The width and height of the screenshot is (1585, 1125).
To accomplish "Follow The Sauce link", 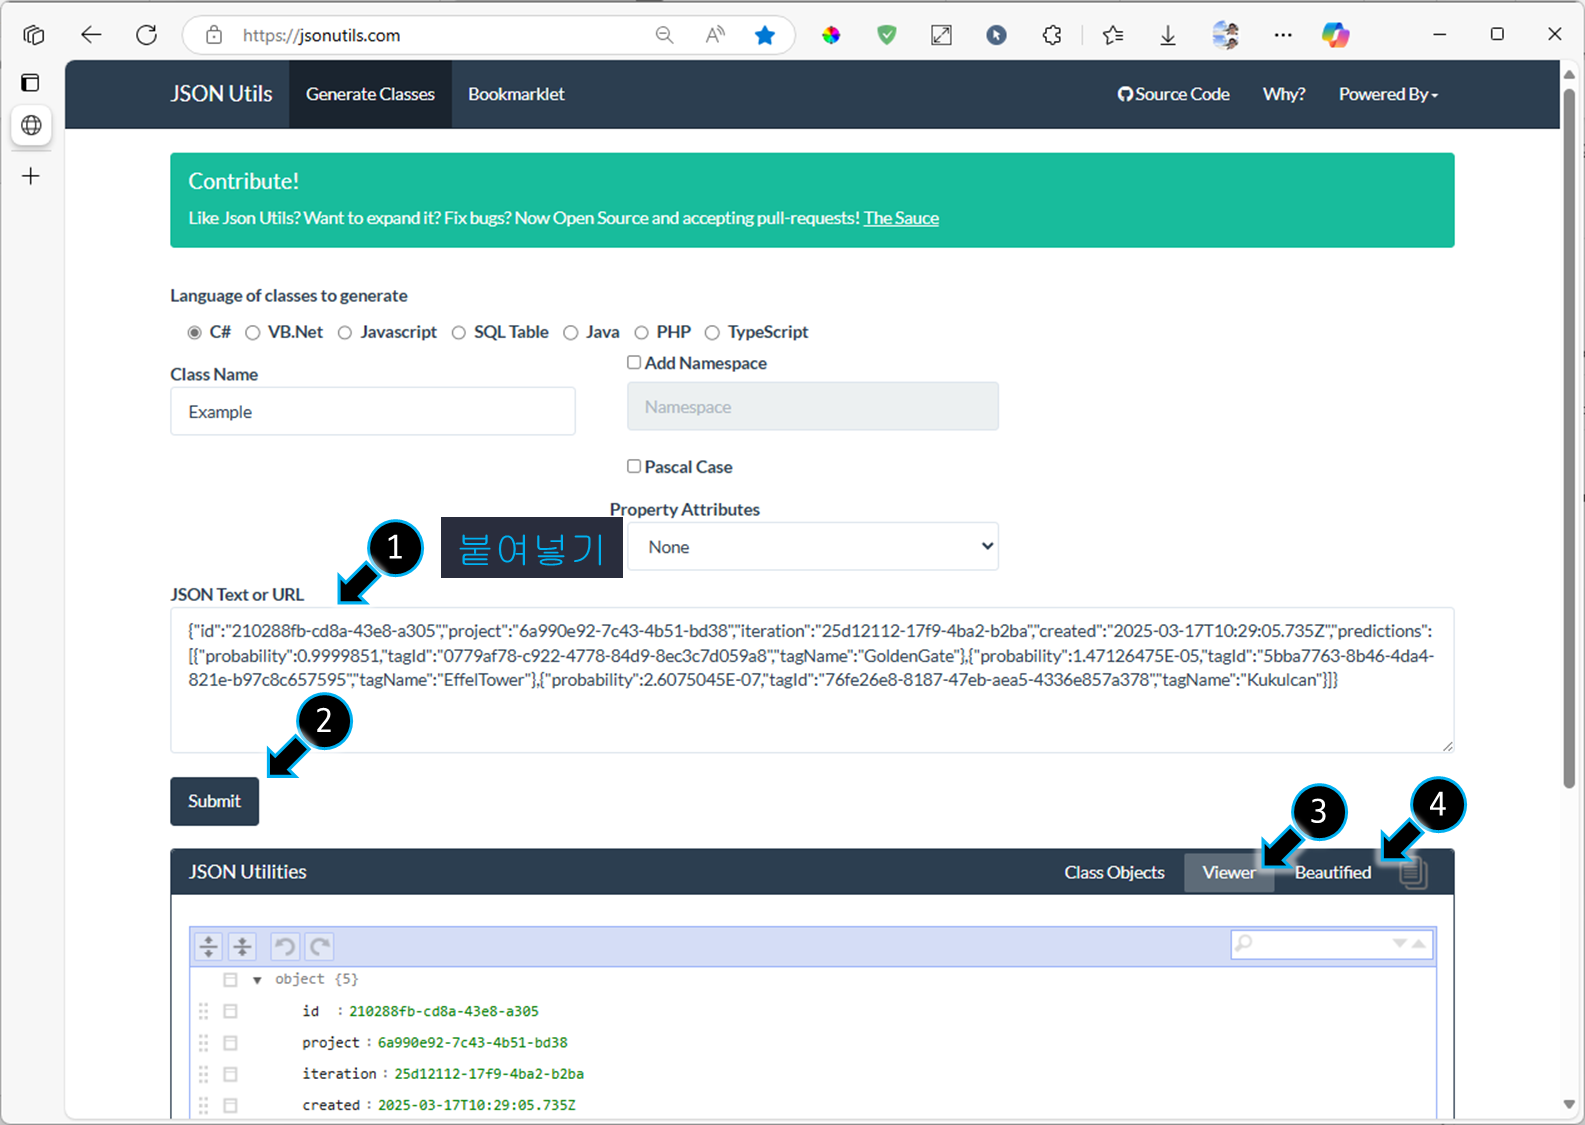I will 901,218.
